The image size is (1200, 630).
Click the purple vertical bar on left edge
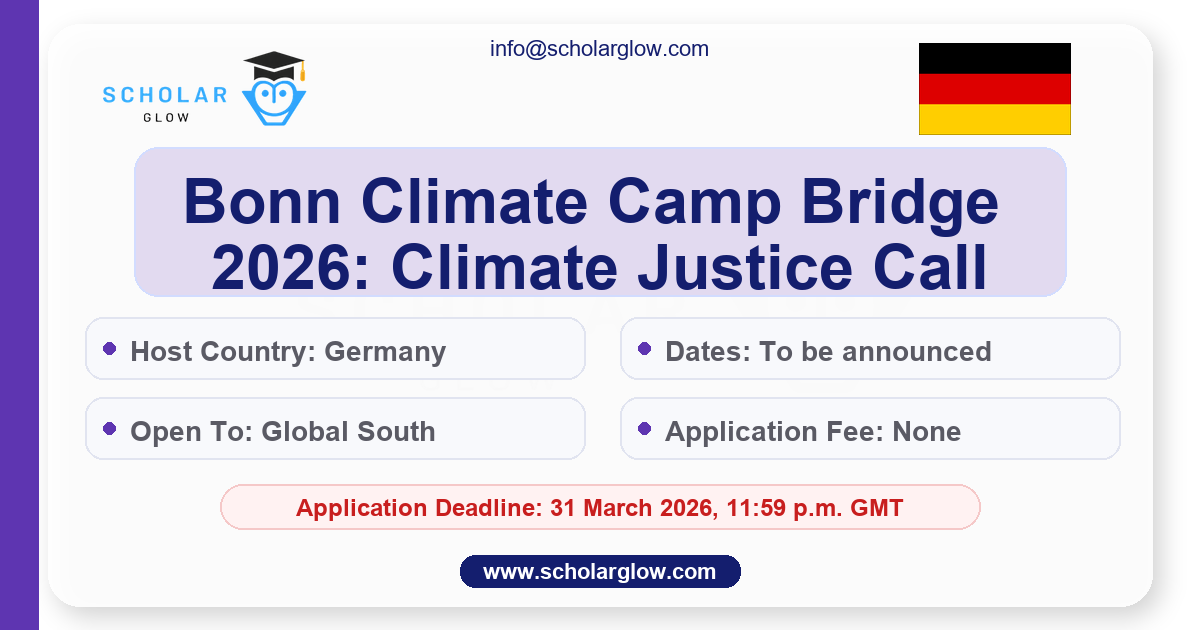pyautogui.click(x=19, y=315)
